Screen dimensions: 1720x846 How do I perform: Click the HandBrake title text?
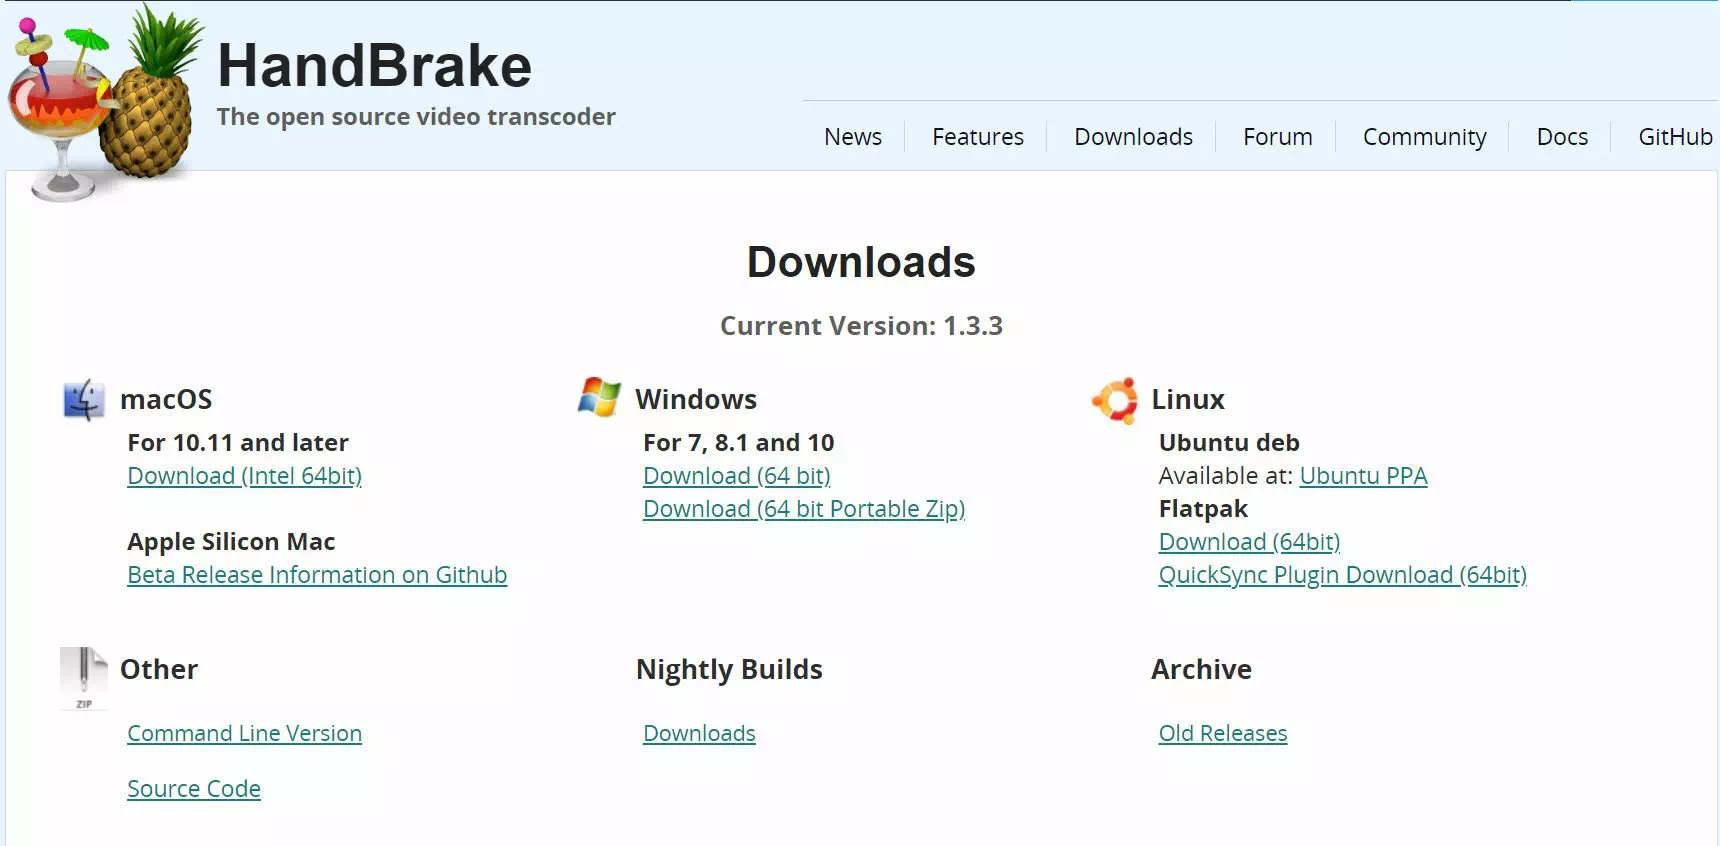374,66
